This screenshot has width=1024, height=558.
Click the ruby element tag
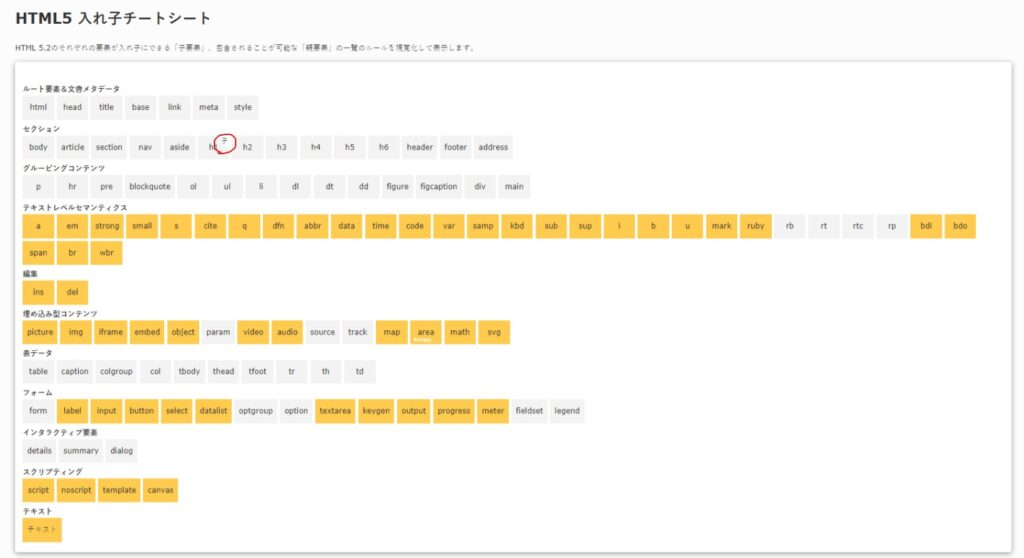tap(755, 226)
